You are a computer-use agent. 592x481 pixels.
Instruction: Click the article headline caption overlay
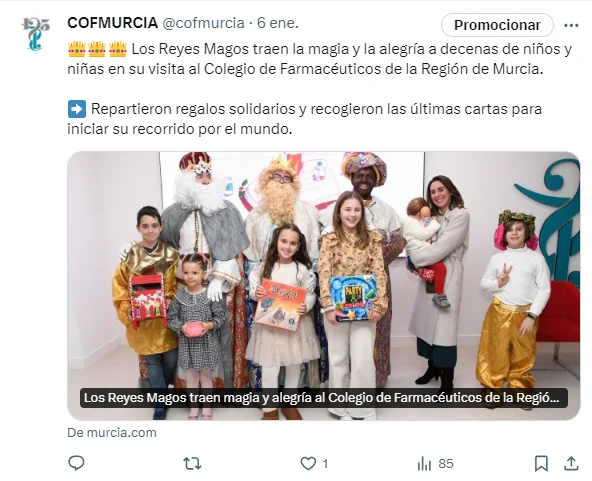[x=324, y=398]
